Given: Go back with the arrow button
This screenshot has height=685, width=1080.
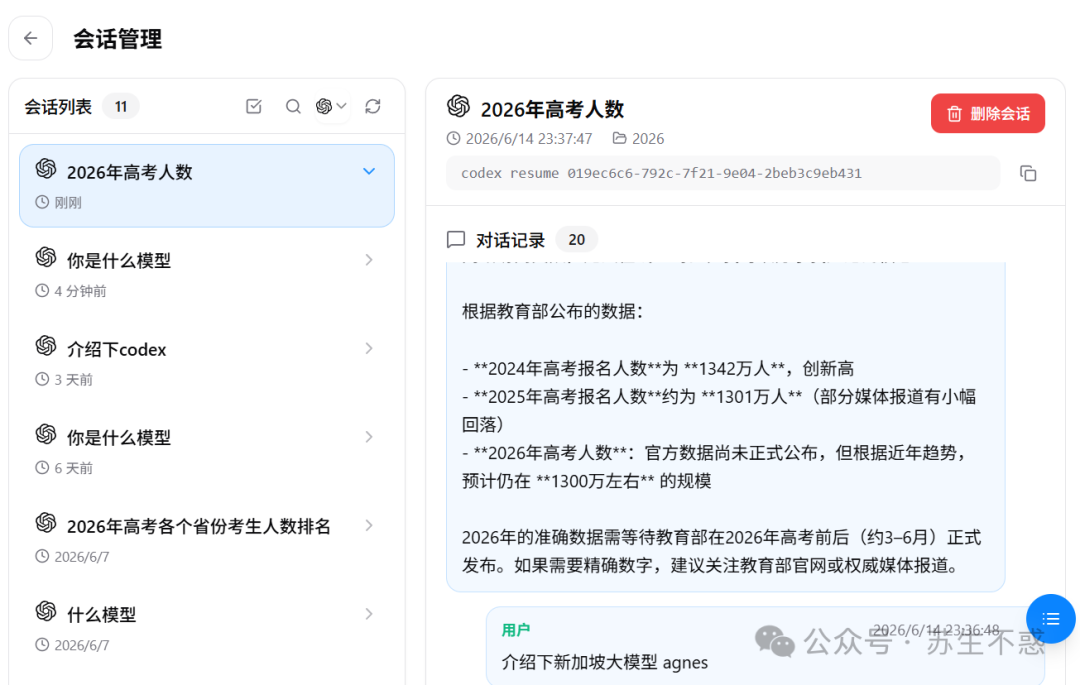Looking at the screenshot, I should pos(30,39).
